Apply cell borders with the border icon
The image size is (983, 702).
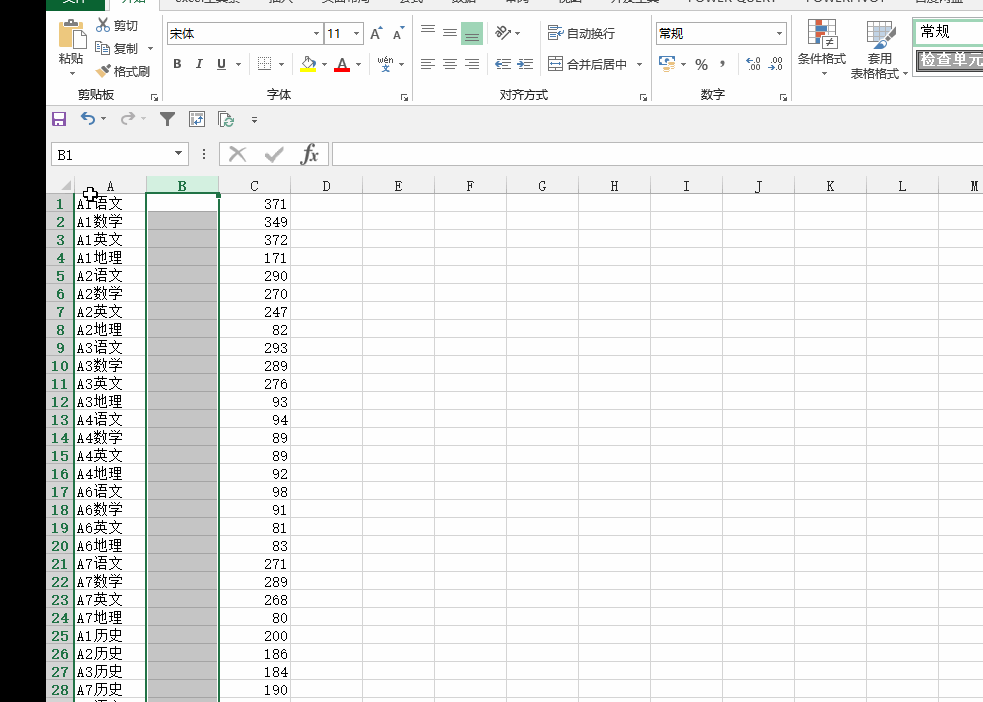point(265,64)
